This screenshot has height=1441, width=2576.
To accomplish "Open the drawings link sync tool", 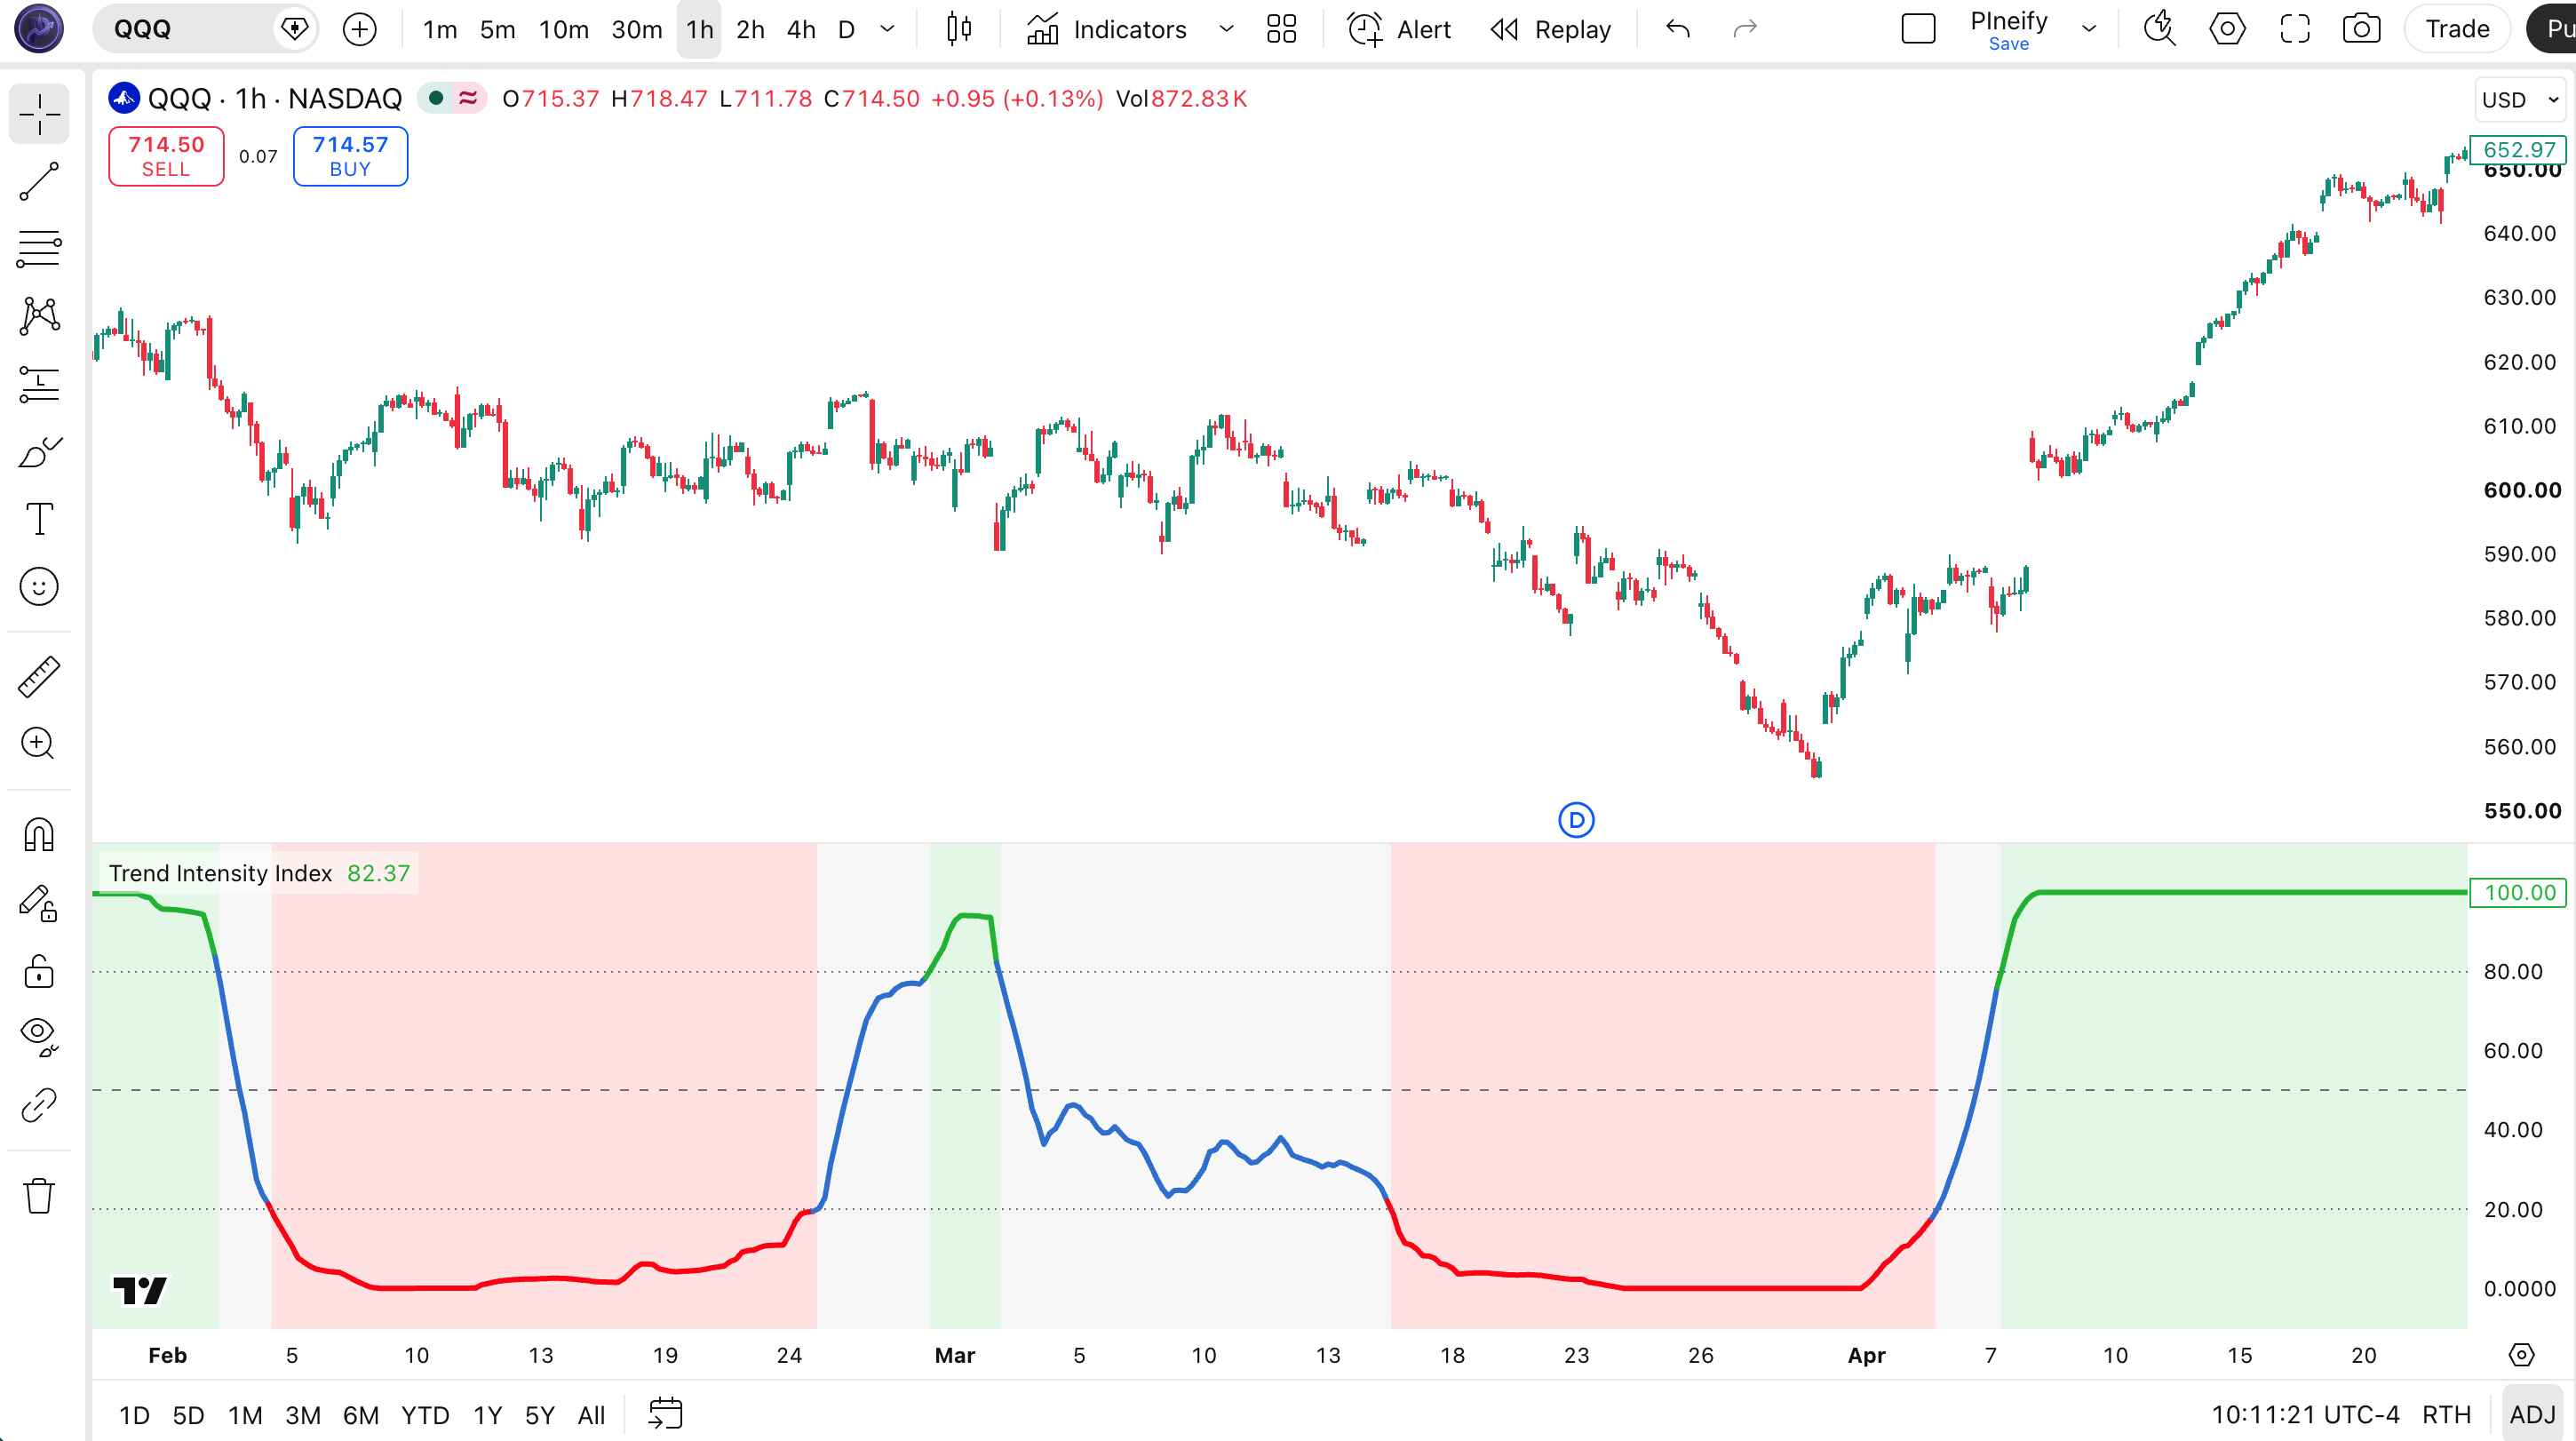I will (39, 1105).
